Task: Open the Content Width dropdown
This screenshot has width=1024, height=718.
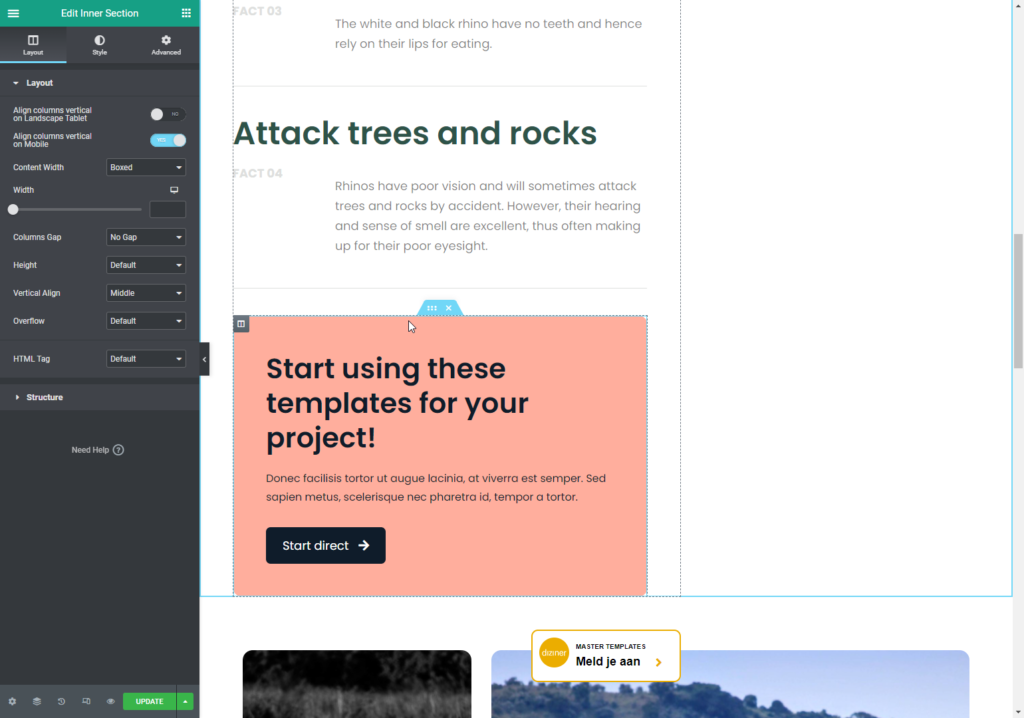Action: pyautogui.click(x=146, y=168)
